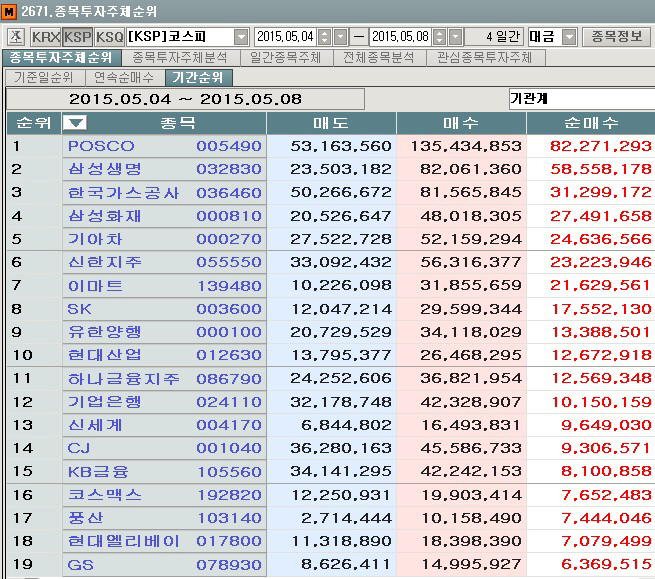The height and width of the screenshot is (579, 655).
Task: Select the CJ stock name
Action: 79,448
